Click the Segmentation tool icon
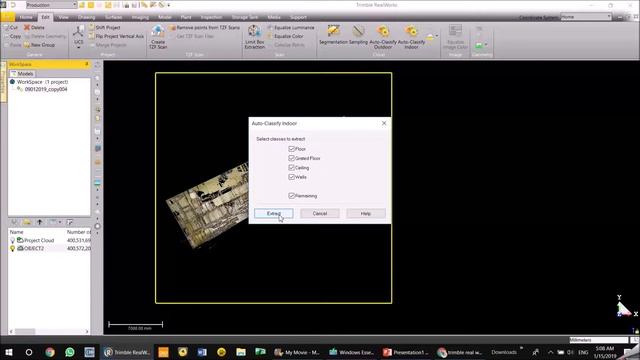Image resolution: width=640 pixels, height=360 pixels. click(333, 31)
